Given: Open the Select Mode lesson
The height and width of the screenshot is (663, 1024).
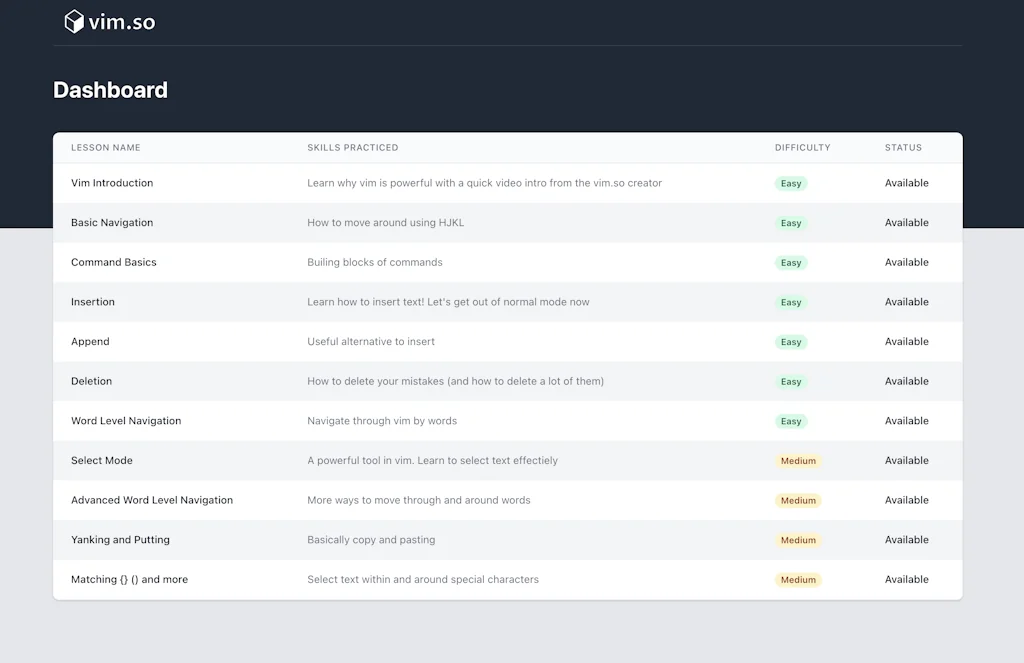Looking at the screenshot, I should coord(101,460).
